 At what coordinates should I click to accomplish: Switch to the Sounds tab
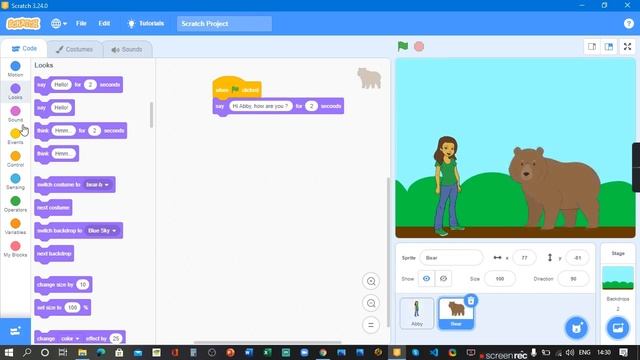127,49
